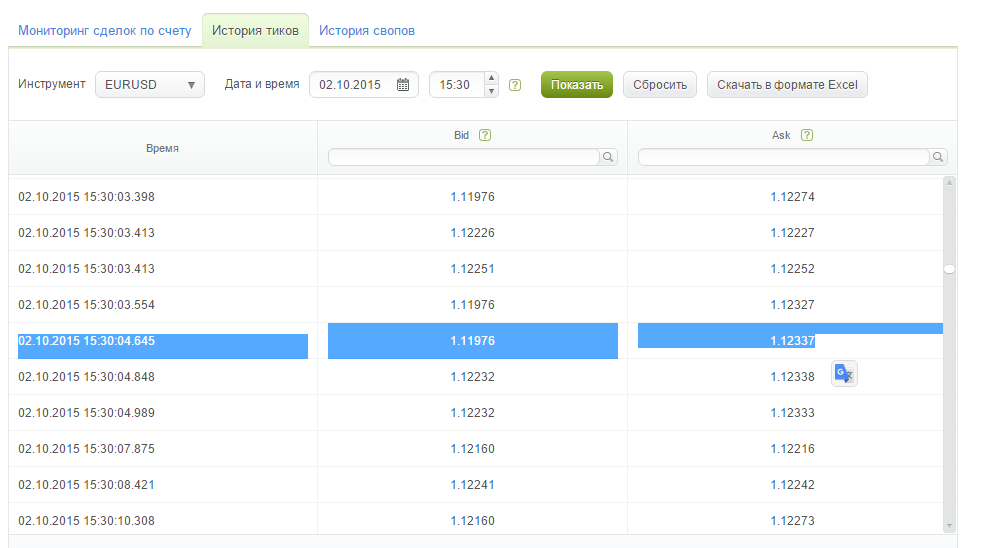The width and height of the screenshot is (1003, 548).
Task: Open the calendar date picker icon
Action: [x=402, y=84]
